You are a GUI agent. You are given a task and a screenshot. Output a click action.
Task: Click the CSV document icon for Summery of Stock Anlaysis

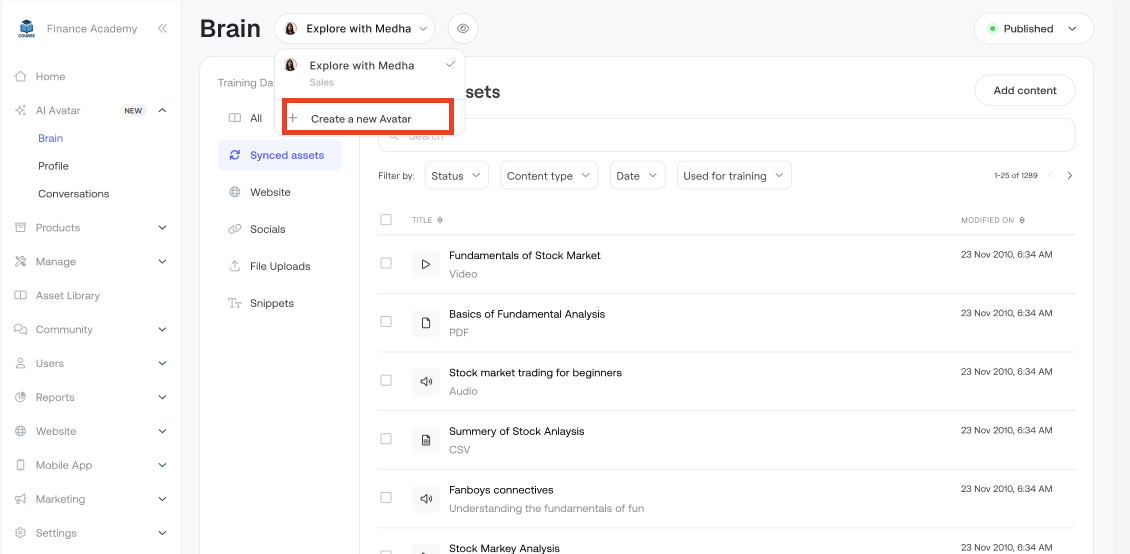[426, 440]
